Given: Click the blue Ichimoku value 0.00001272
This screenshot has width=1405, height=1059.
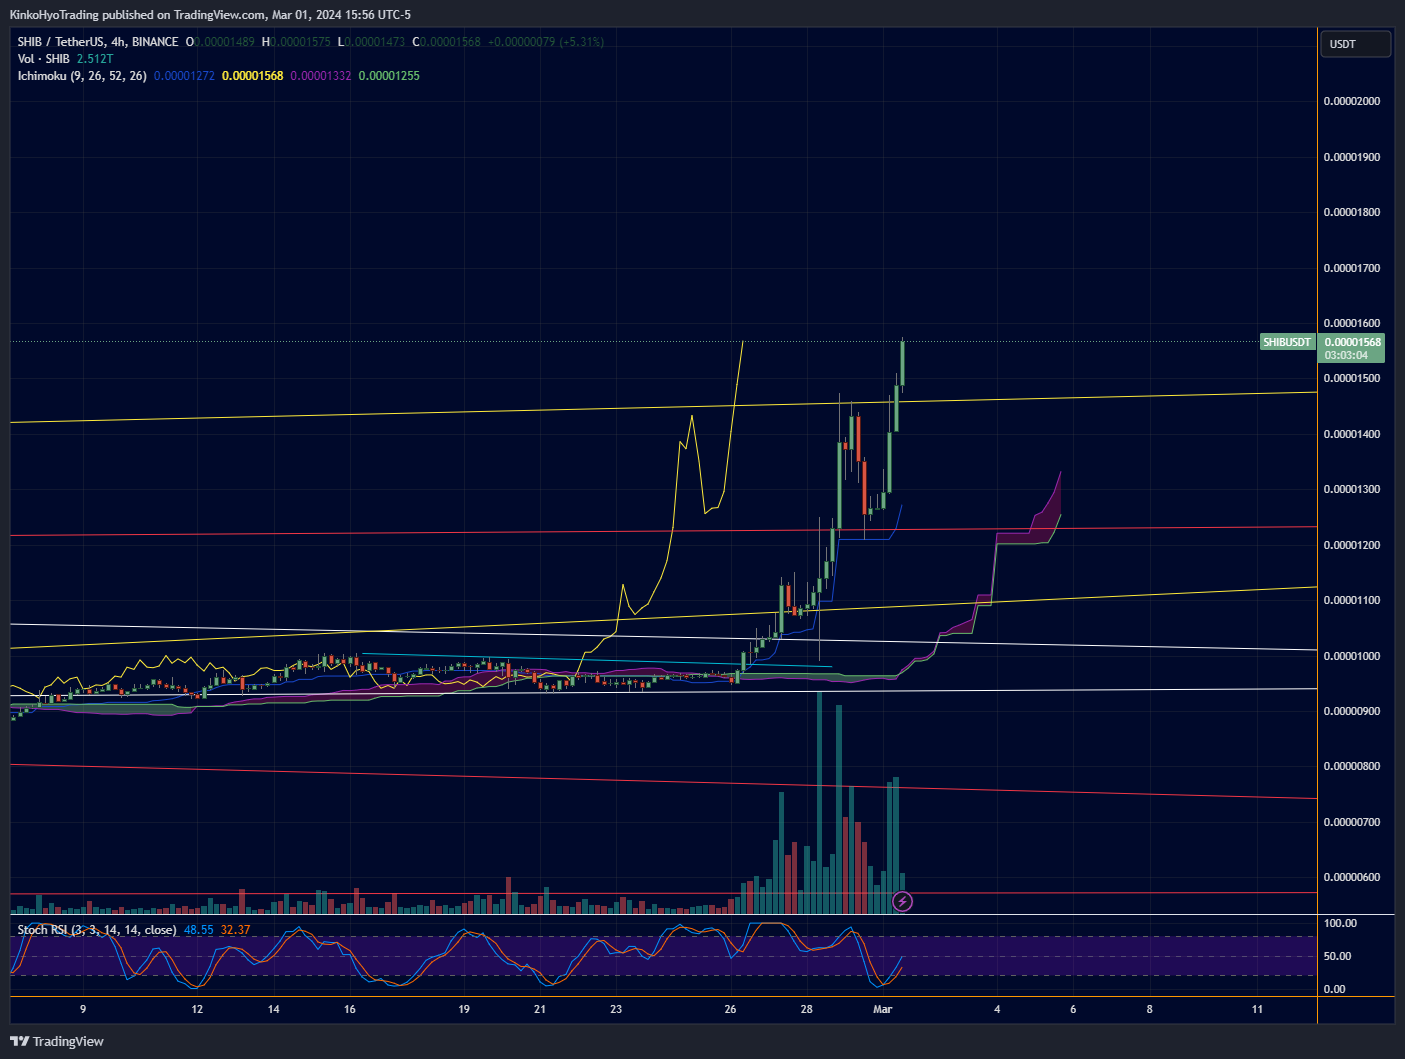Looking at the screenshot, I should (184, 76).
